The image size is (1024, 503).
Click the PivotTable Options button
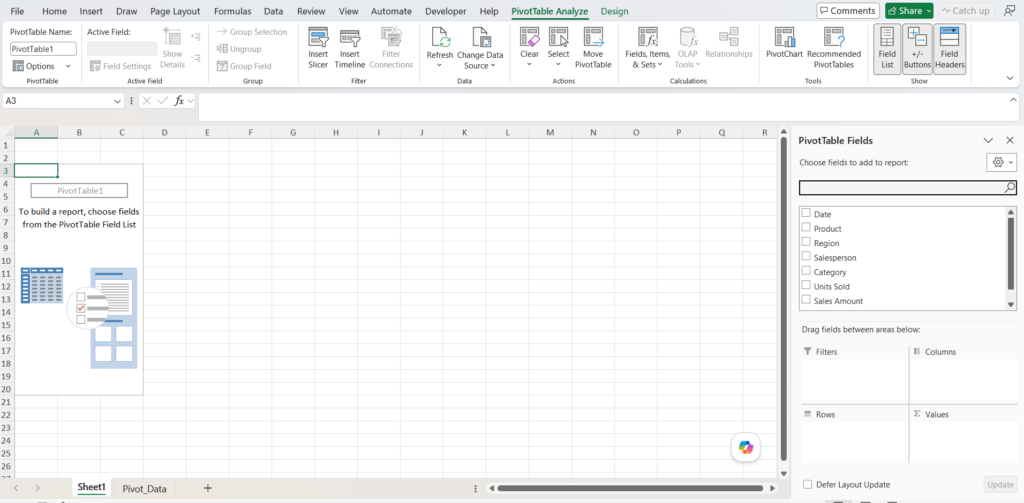coord(42,66)
